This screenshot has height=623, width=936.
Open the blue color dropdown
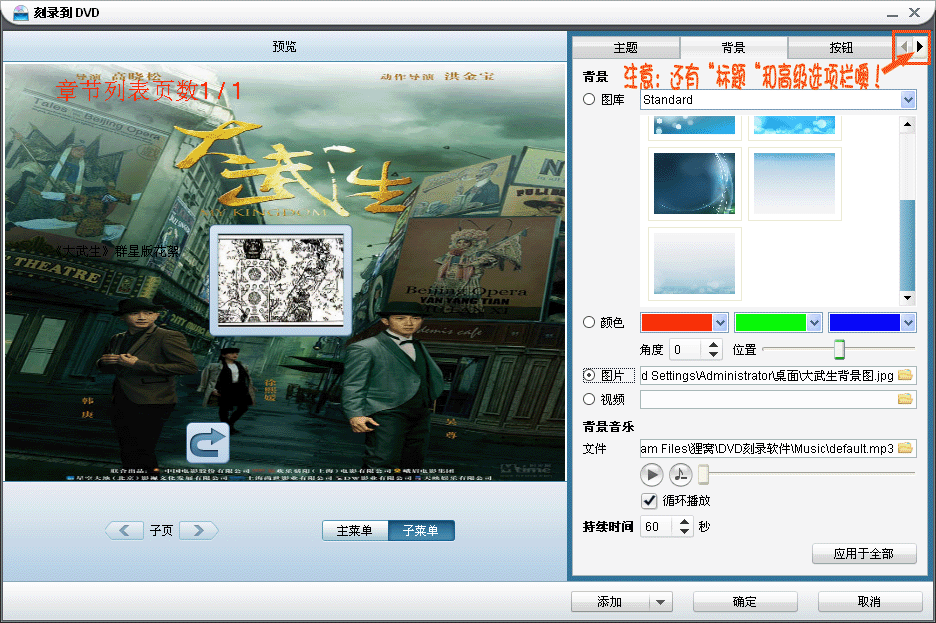pyautogui.click(x=908, y=323)
